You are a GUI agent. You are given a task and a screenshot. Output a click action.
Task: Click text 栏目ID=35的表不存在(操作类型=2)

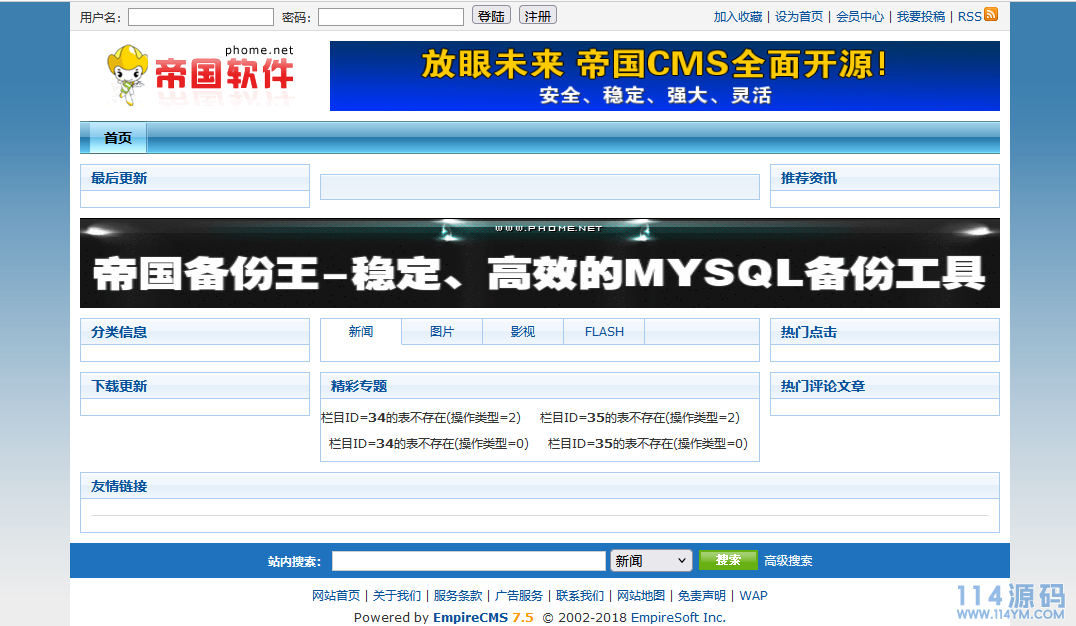[640, 417]
